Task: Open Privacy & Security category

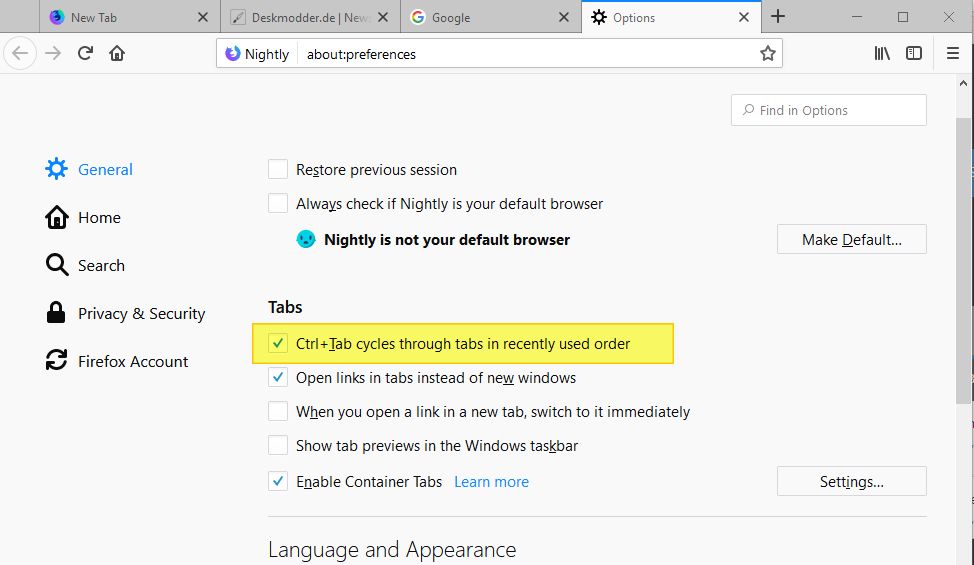Action: click(125, 313)
